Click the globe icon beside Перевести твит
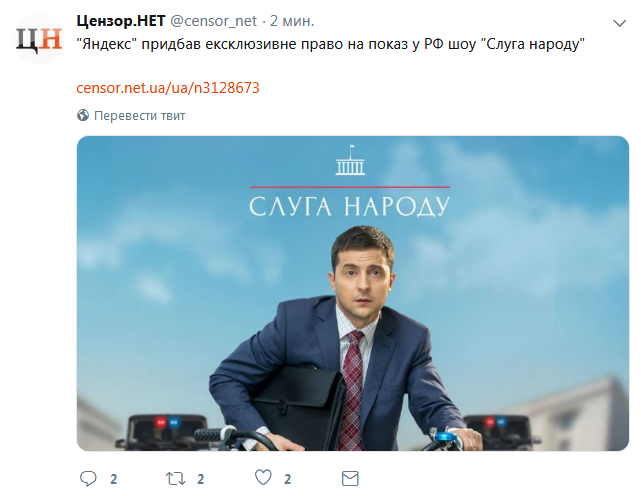Screen dimensions: 641x496 tap(83, 115)
